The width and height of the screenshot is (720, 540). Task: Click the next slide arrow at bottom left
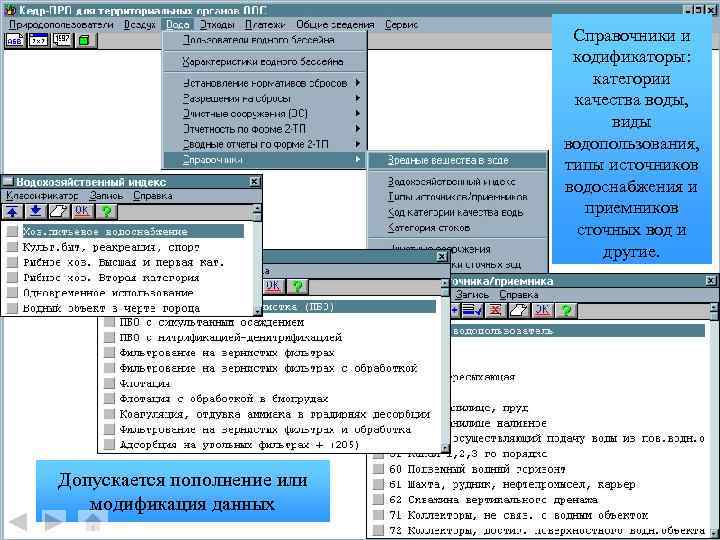[x=53, y=521]
